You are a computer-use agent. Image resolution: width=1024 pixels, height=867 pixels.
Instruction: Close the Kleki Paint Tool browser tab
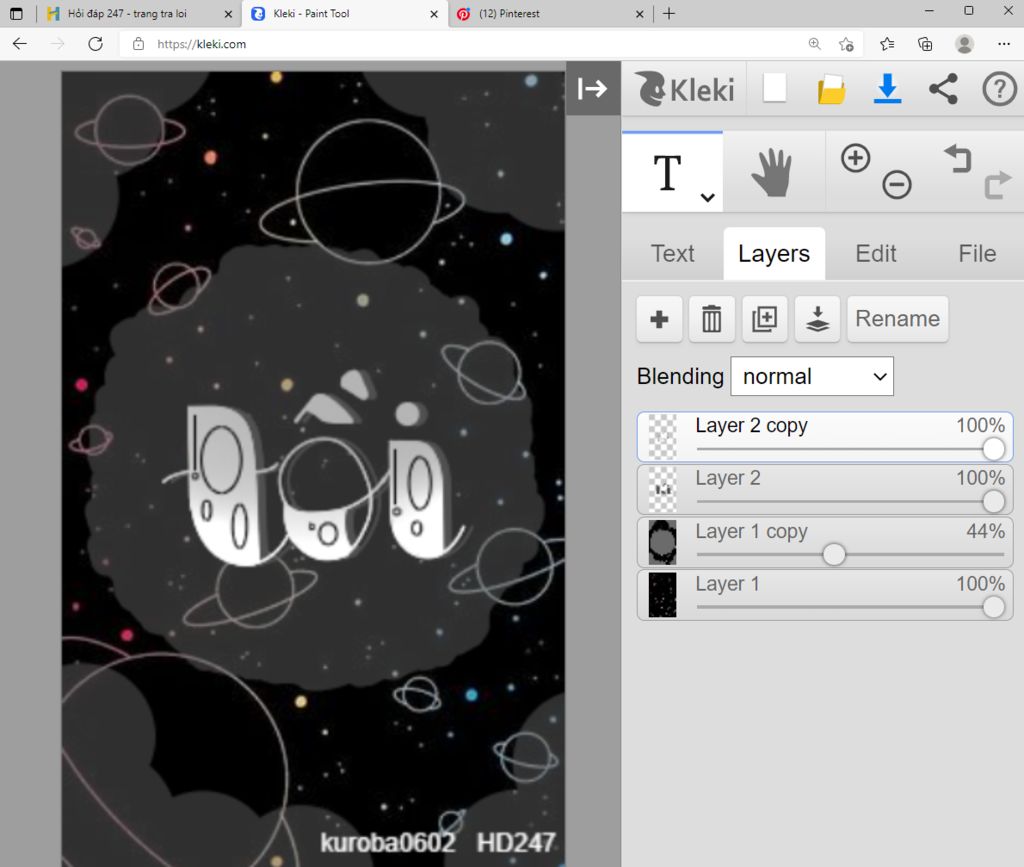pyautogui.click(x=434, y=14)
